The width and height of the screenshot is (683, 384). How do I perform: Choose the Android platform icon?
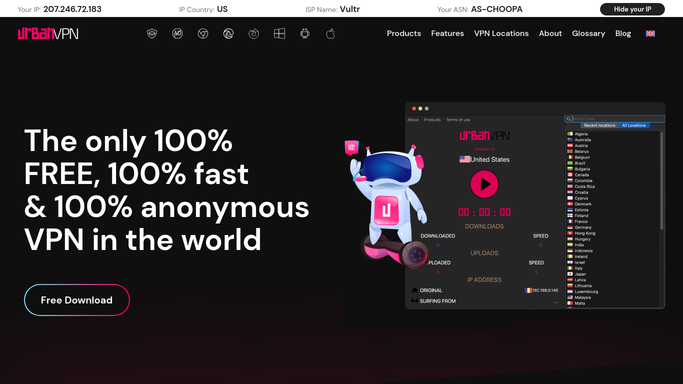(305, 34)
